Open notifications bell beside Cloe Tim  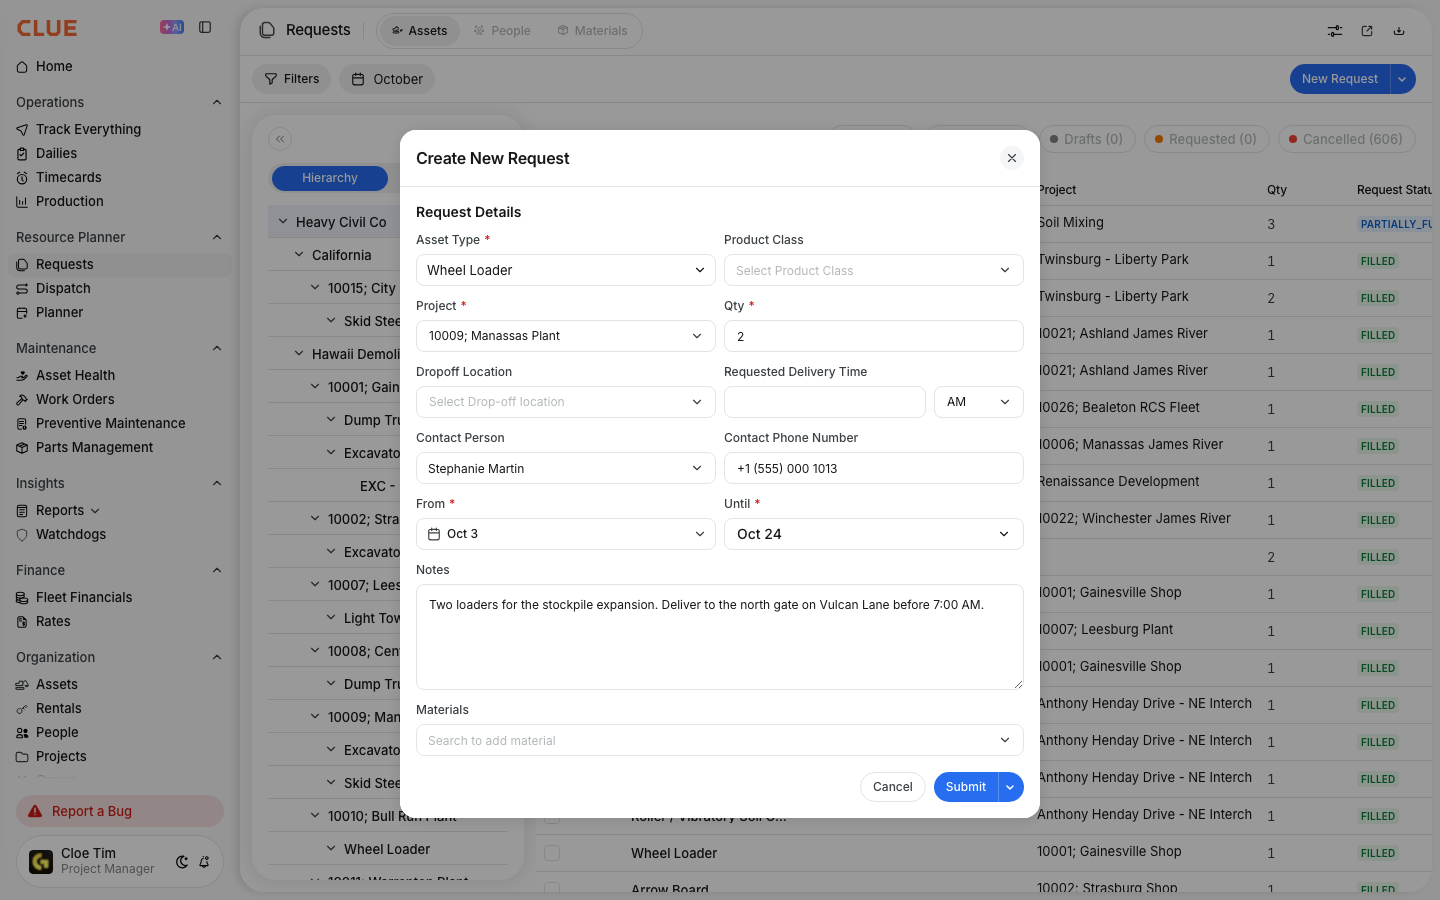(204, 862)
